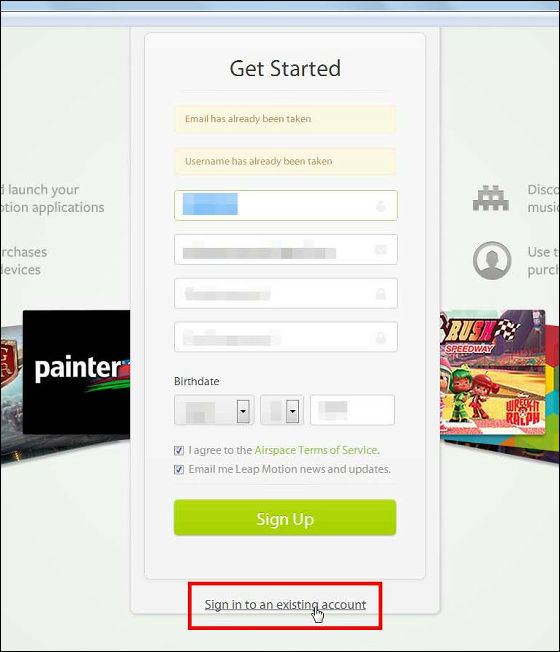Click the padlock icon in the password field
The width and height of the screenshot is (560, 652).
(x=380, y=294)
